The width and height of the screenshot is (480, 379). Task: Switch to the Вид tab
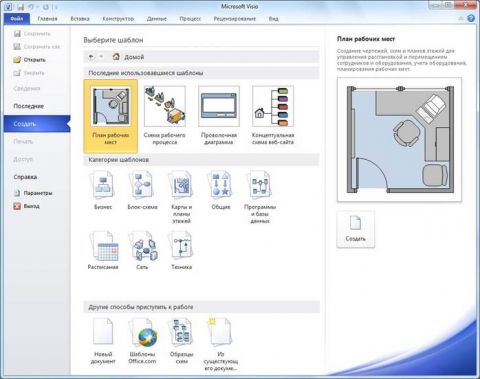point(273,19)
